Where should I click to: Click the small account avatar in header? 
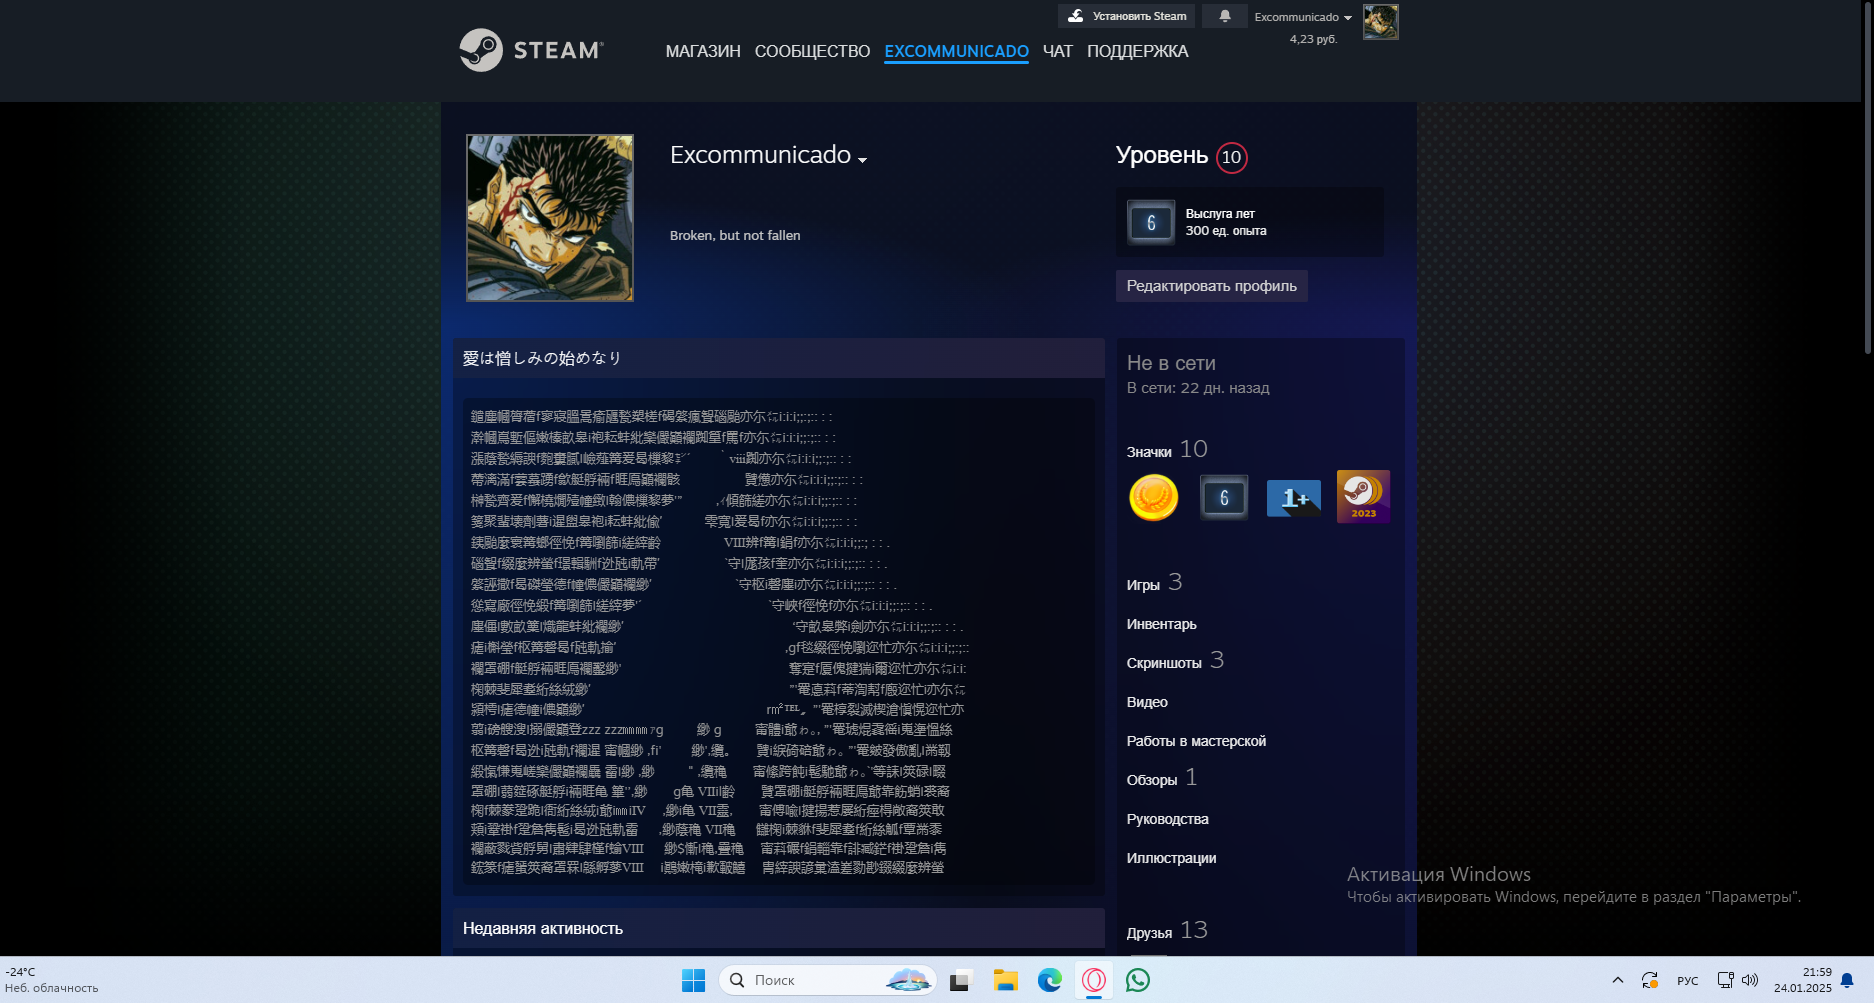[x=1380, y=22]
